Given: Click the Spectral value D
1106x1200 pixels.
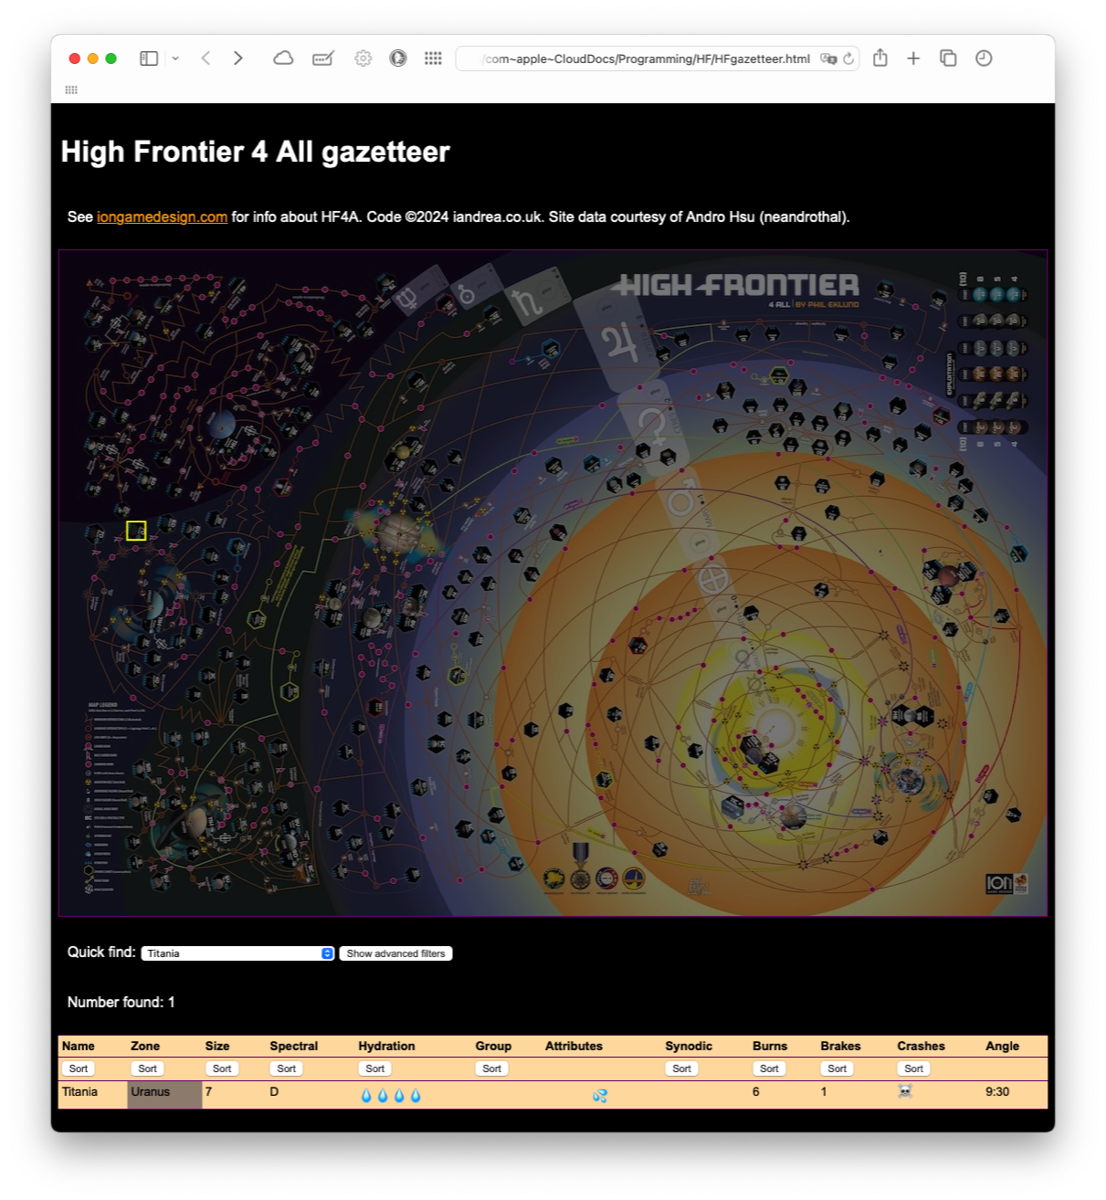Looking at the screenshot, I should click(274, 1092).
